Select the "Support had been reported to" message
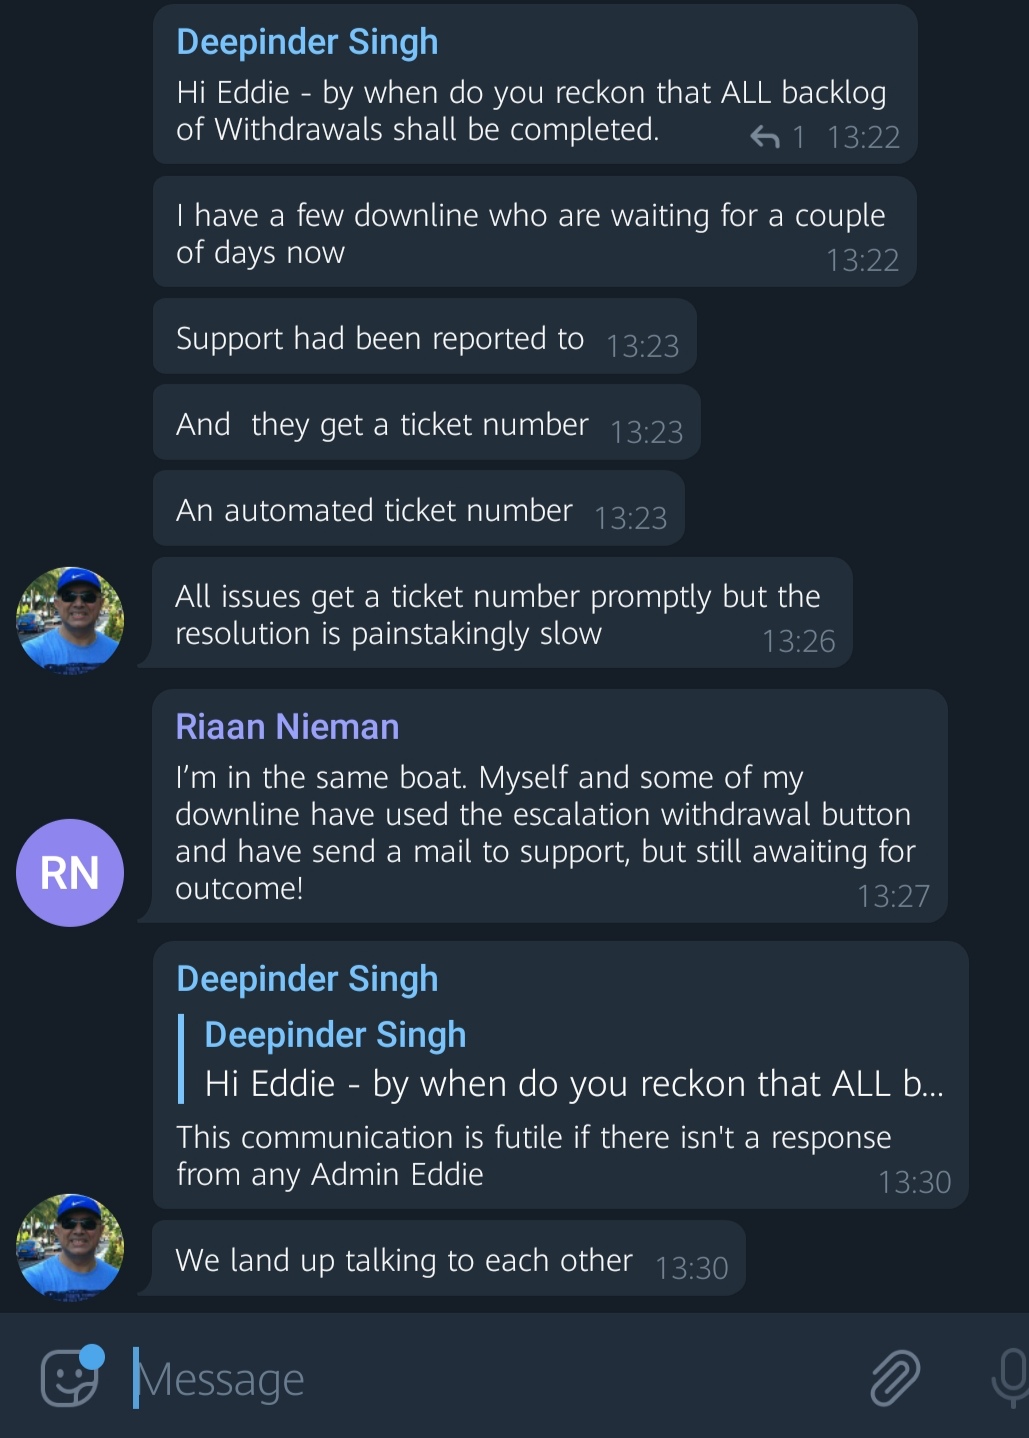Screen dimensions: 1029x1438 tap(380, 339)
